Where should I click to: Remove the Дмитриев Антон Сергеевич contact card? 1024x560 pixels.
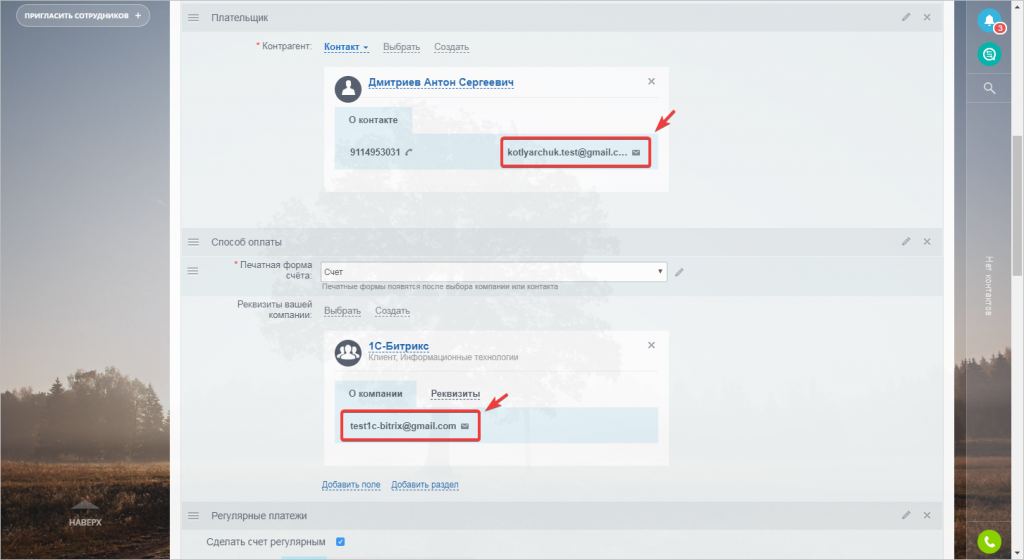[651, 82]
